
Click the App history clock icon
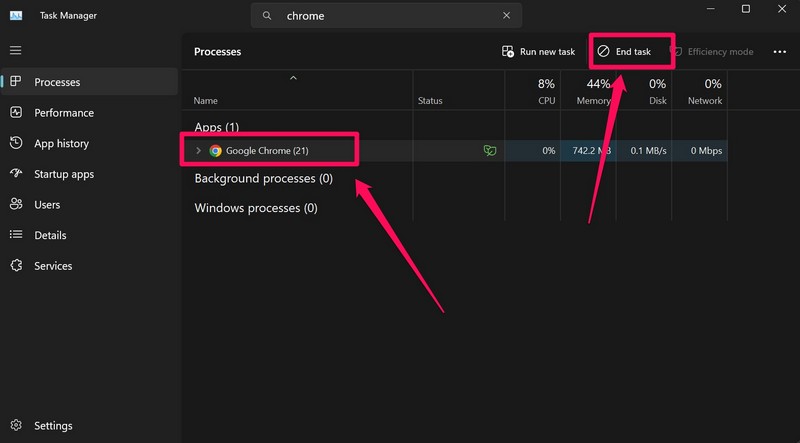pos(16,143)
